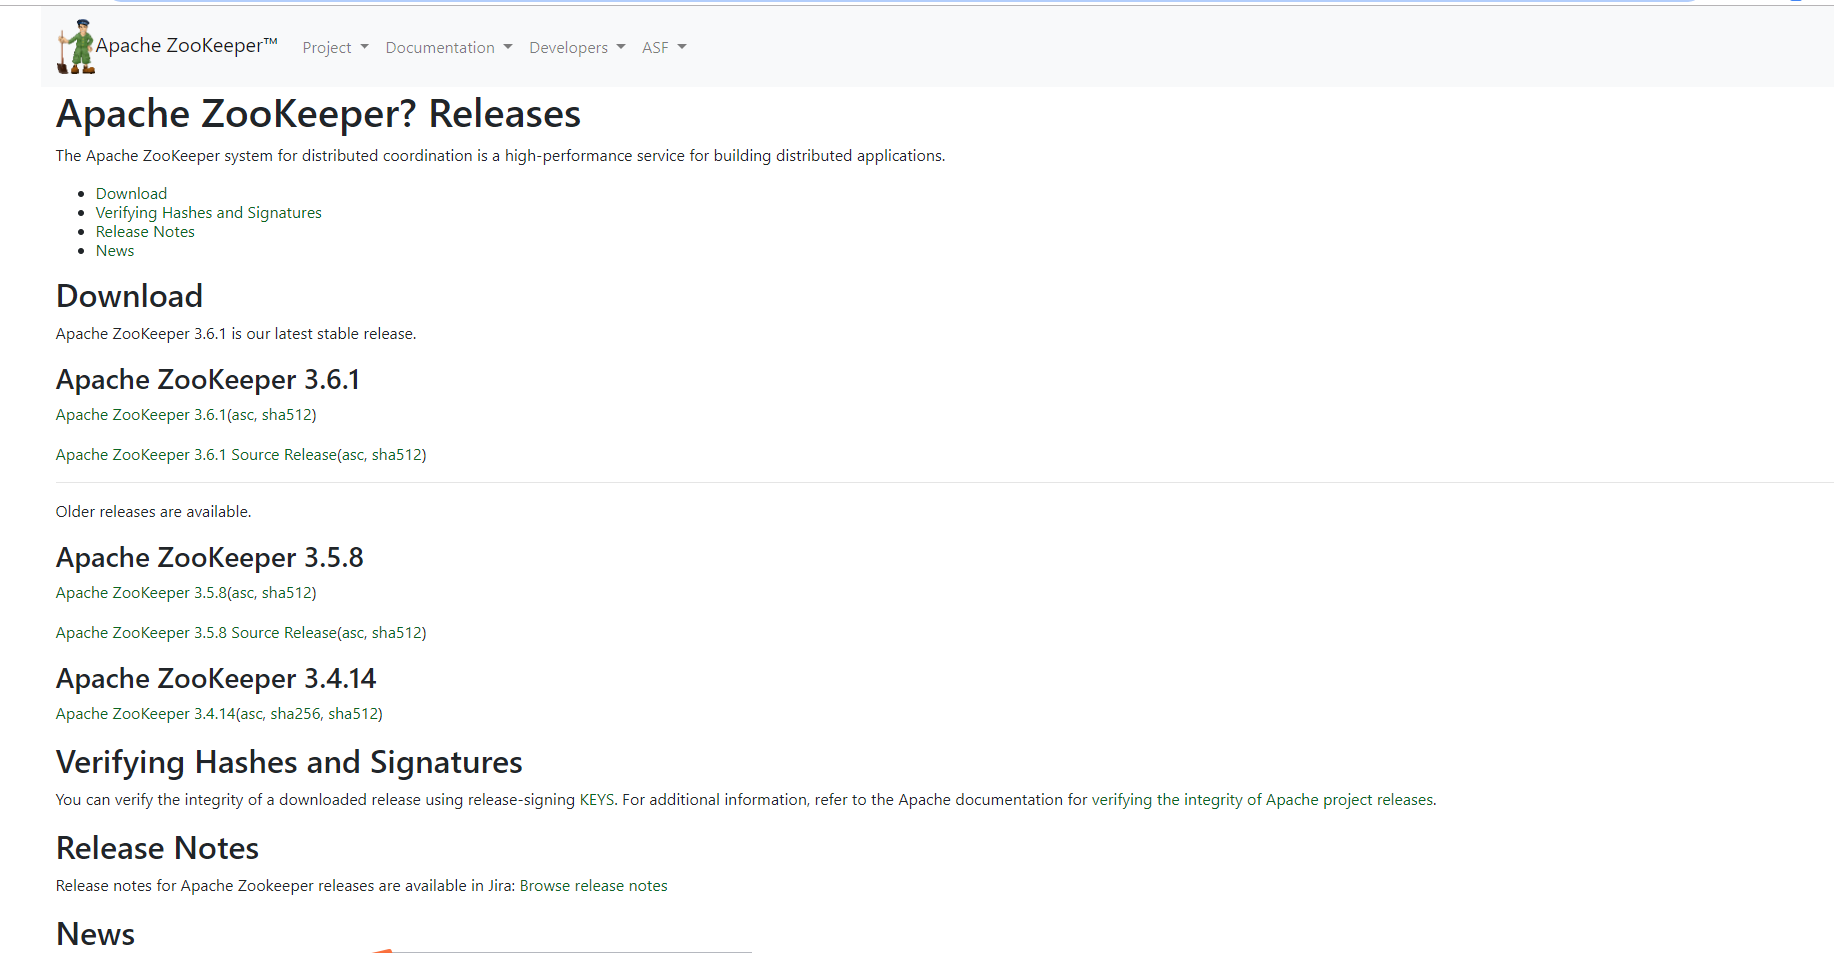Viewport: 1834px width, 953px height.
Task: Open sha512 hash for ZooKeeper 3.4.14
Action: 352,714
